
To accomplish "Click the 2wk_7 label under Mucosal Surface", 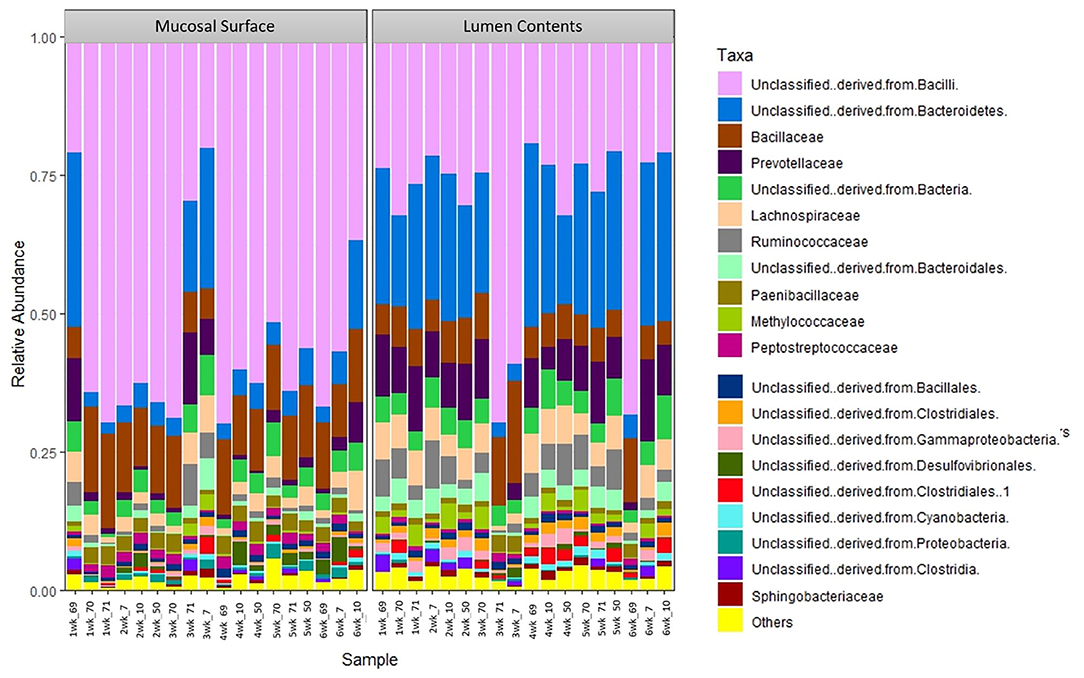I will point(123,619).
